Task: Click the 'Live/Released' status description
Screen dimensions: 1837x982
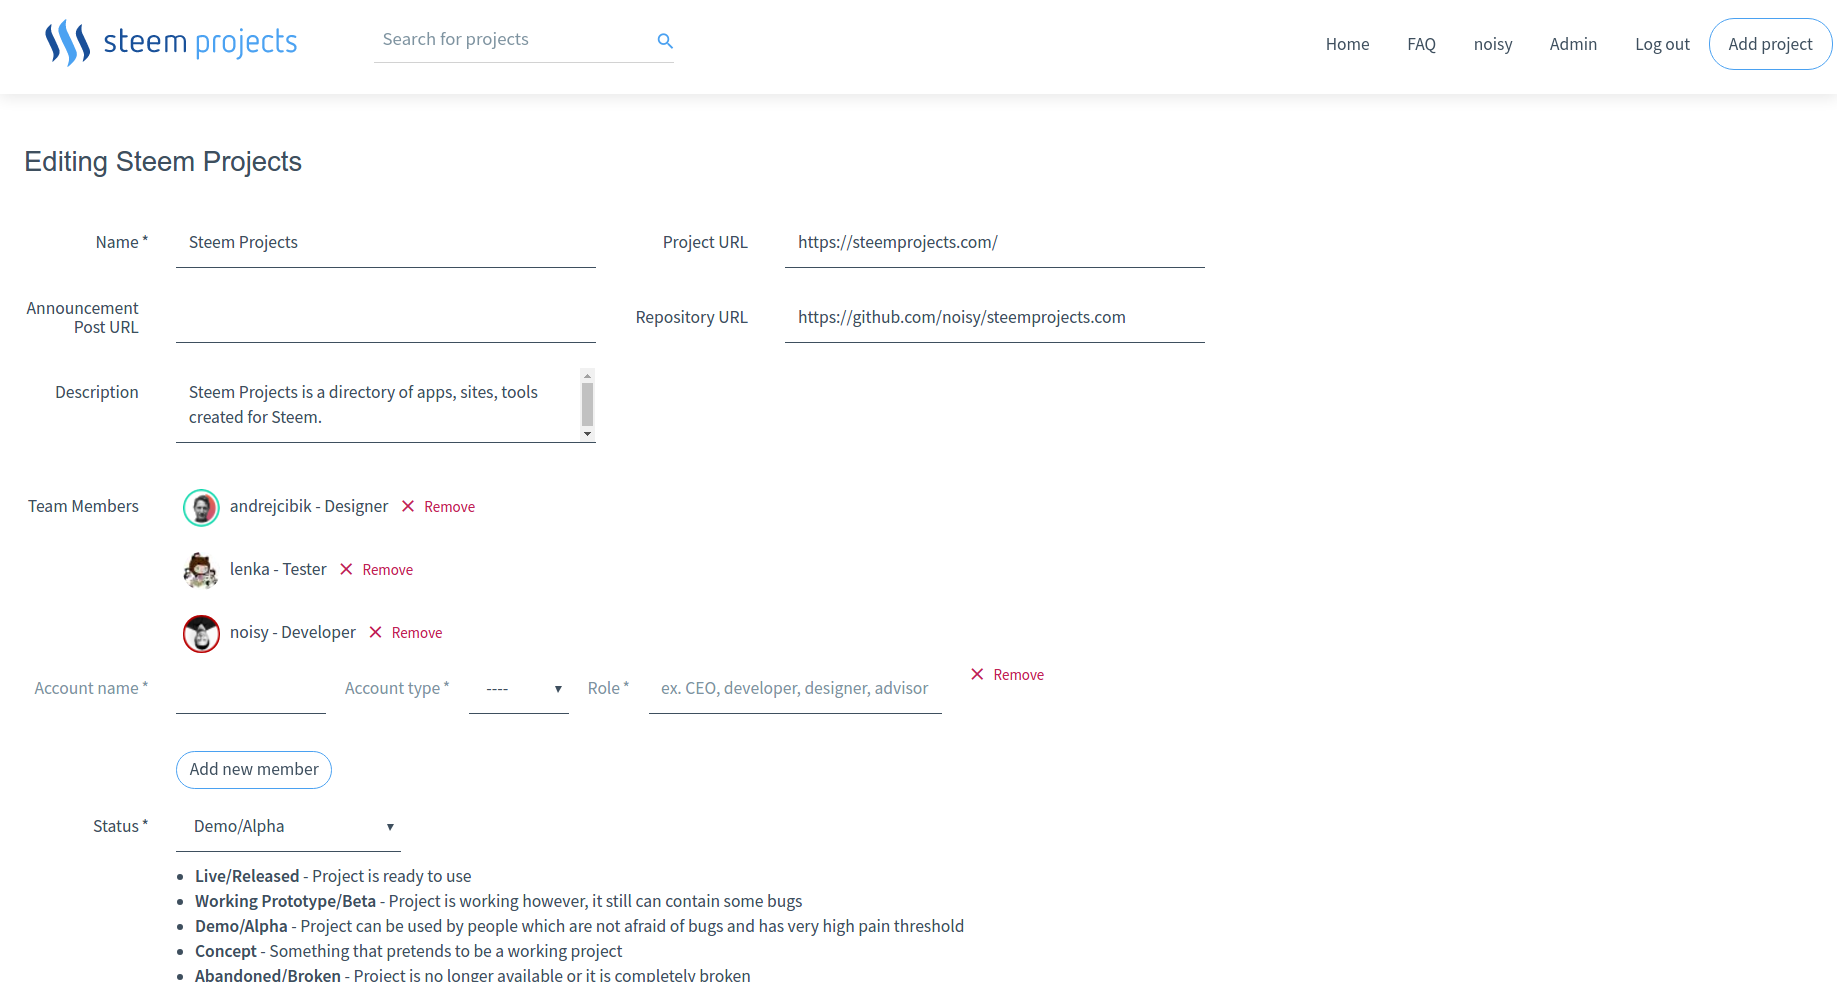Action: (333, 877)
